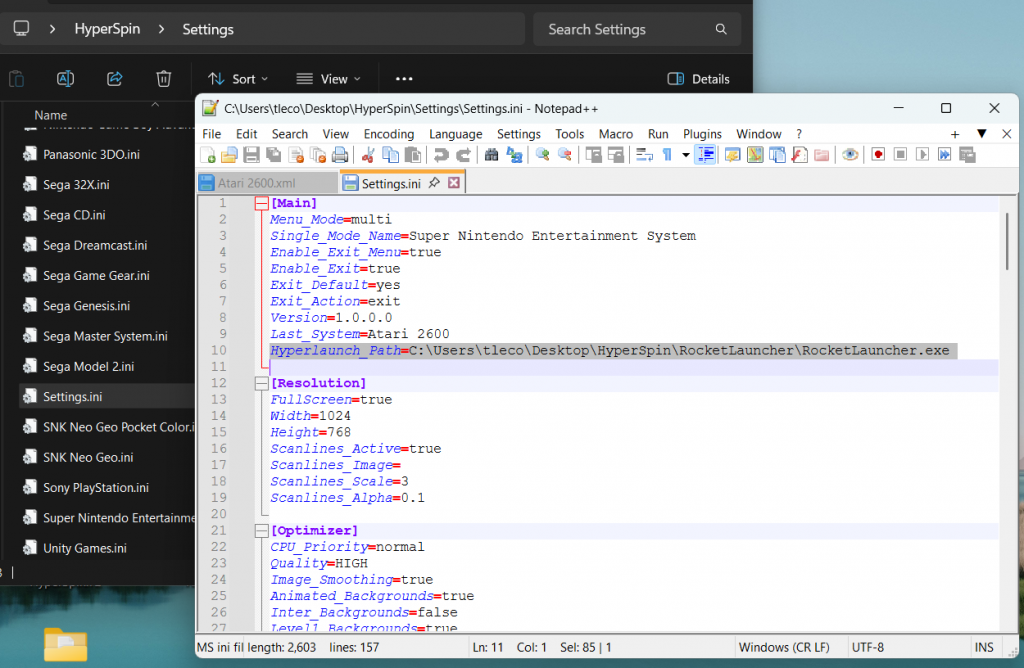Click the Notepad++ vertical scrollbar thumb
Screen dimensions: 1024x668
click(x=1006, y=241)
